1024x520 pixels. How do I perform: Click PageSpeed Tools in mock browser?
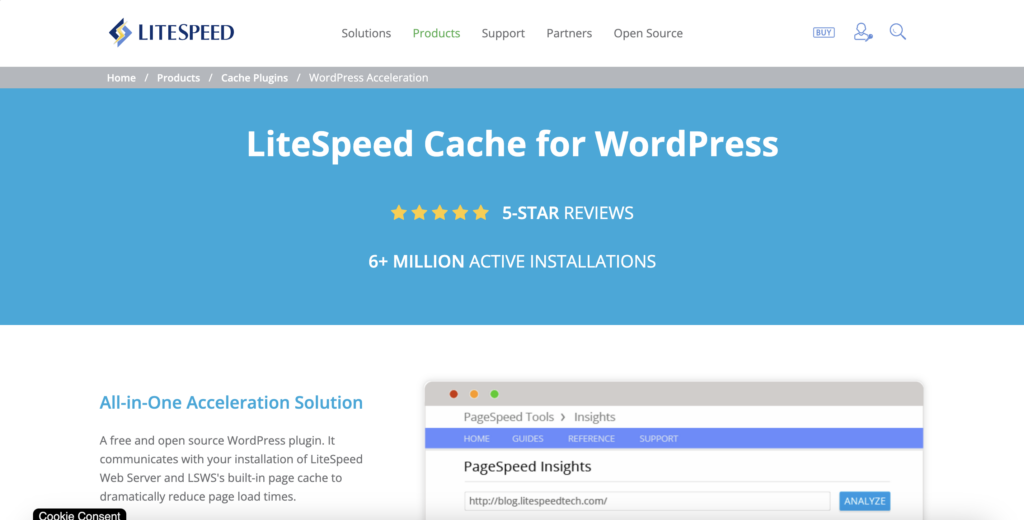[x=509, y=417]
